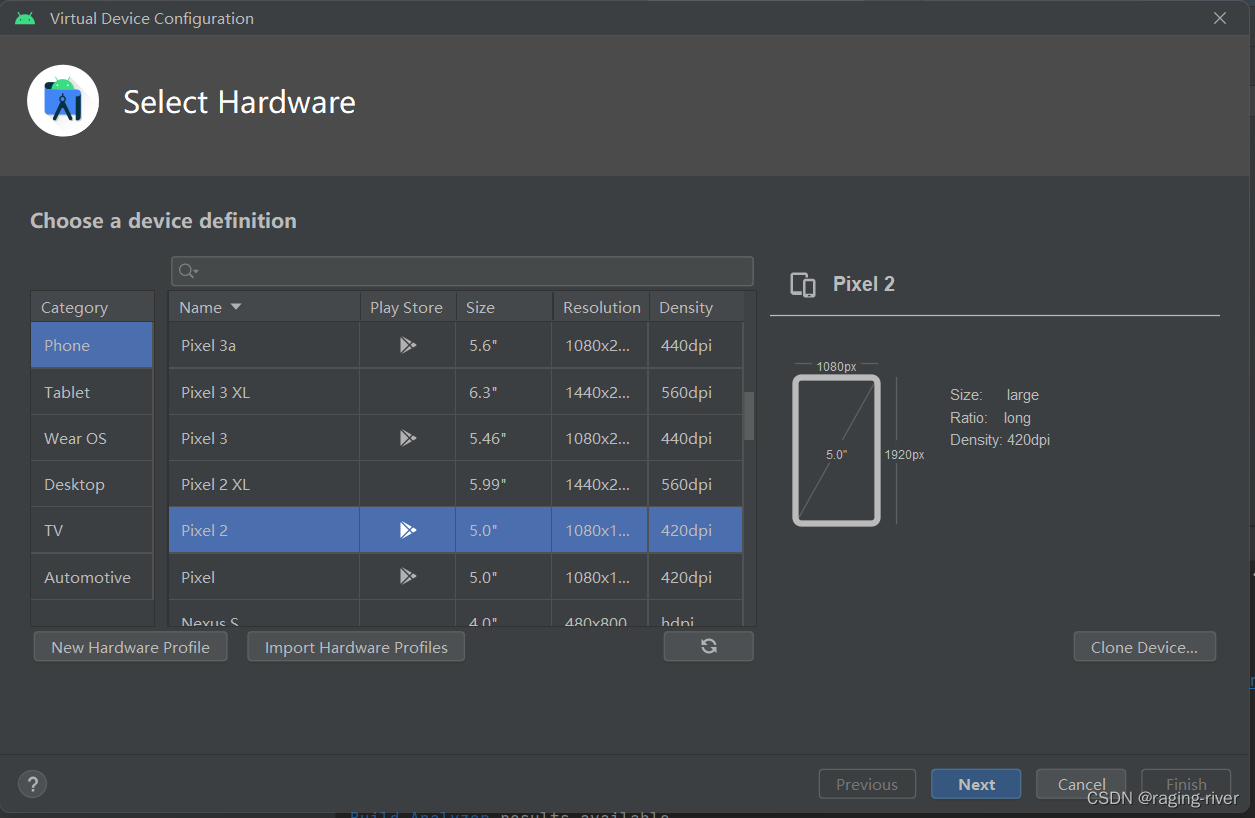Sort by the Size column header
Image resolution: width=1255 pixels, height=818 pixels.
pyautogui.click(x=504, y=307)
